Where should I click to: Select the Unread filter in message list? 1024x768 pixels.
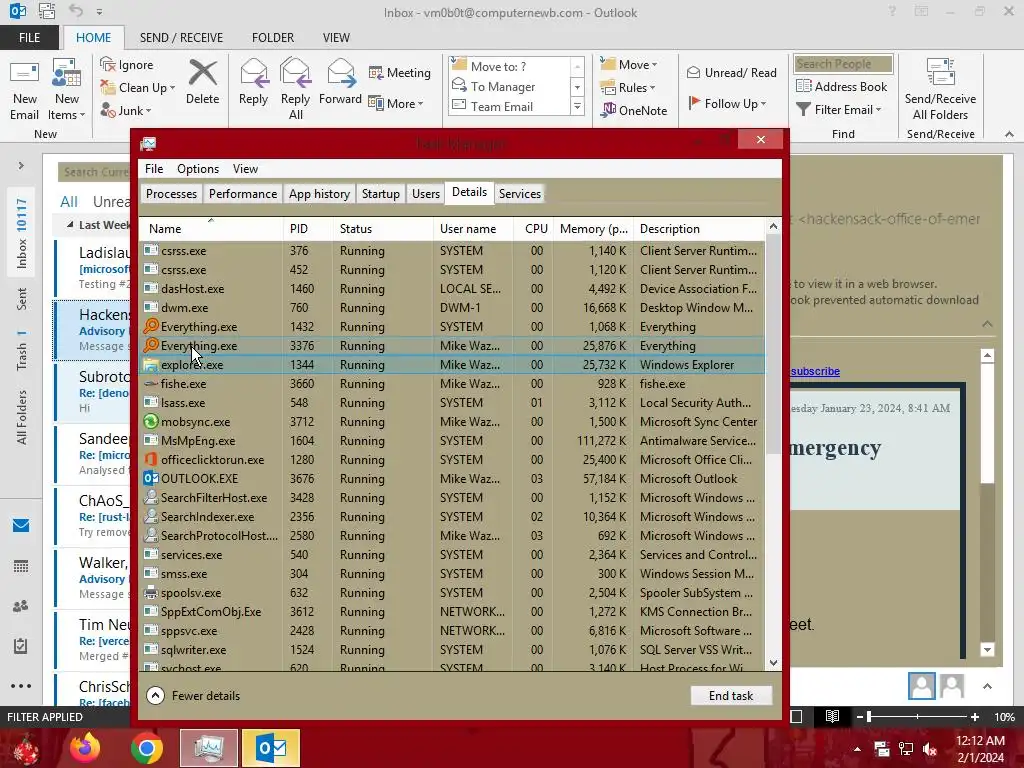click(x=112, y=202)
